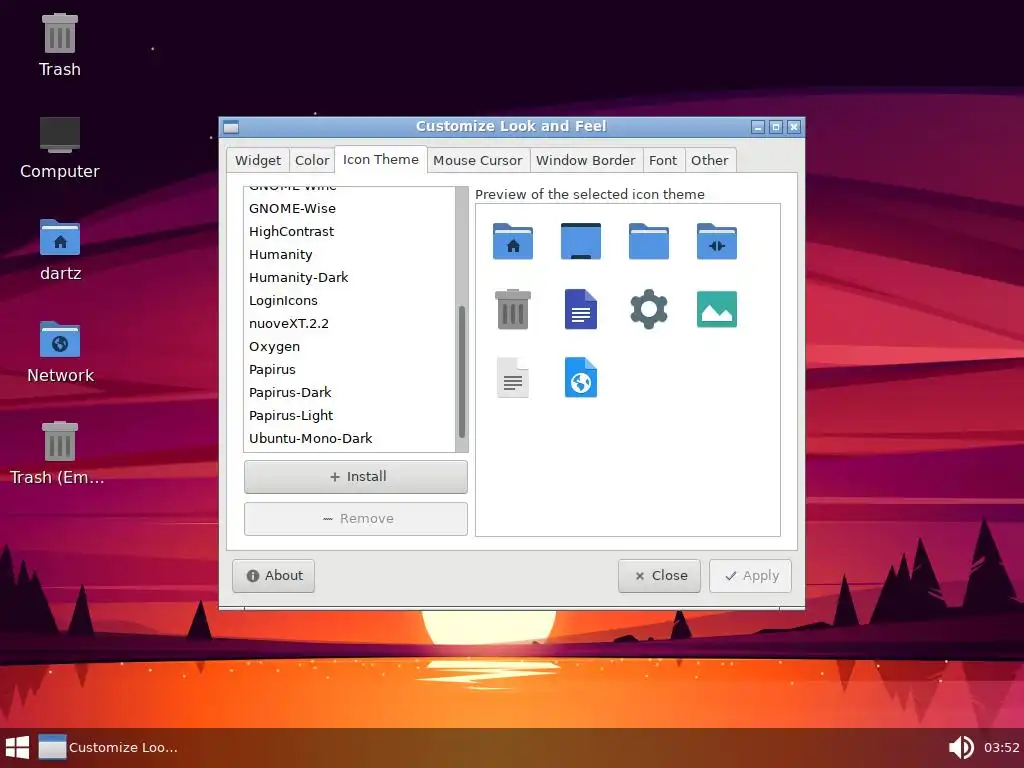
Task: Switch to the Font tab
Action: [663, 161]
